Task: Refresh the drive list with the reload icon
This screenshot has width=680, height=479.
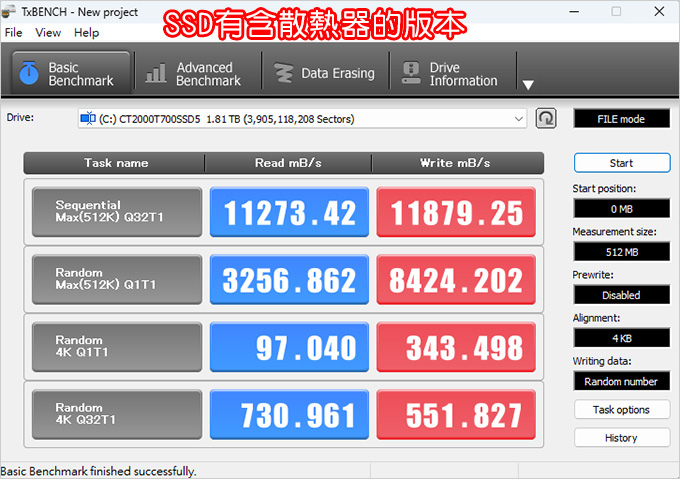Action: click(546, 118)
